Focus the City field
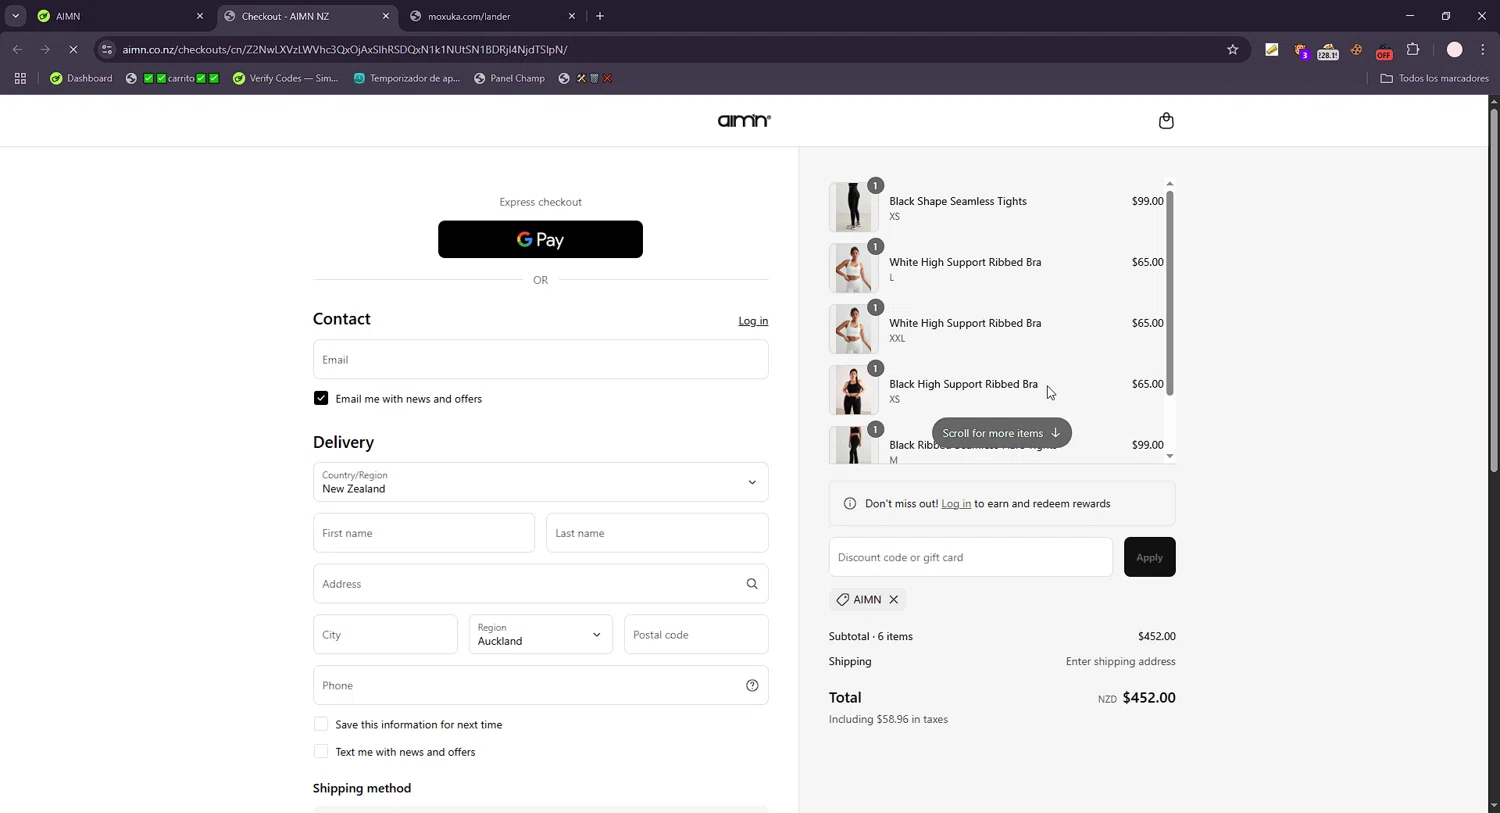The image size is (1500, 813). point(385,634)
